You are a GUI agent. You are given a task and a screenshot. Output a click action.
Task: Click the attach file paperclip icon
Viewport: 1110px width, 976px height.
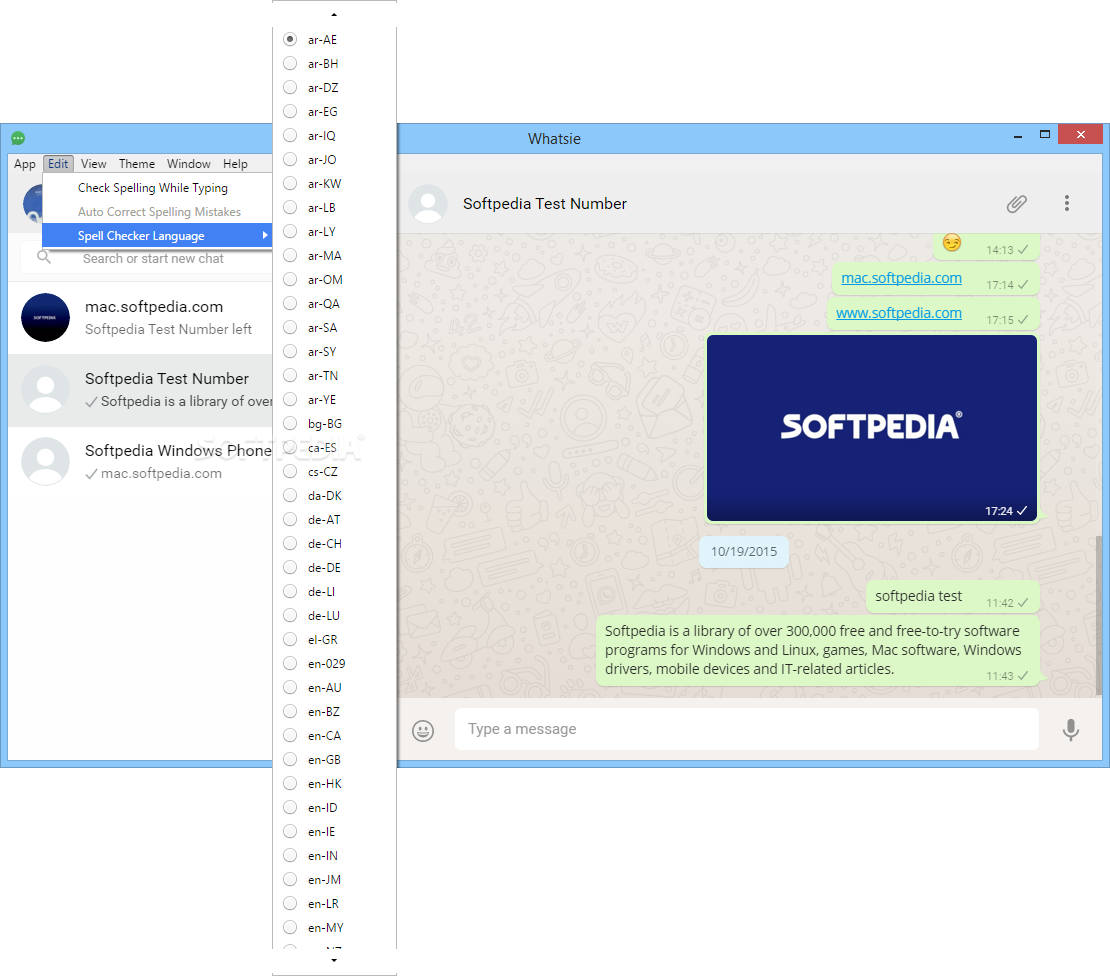(x=1017, y=204)
